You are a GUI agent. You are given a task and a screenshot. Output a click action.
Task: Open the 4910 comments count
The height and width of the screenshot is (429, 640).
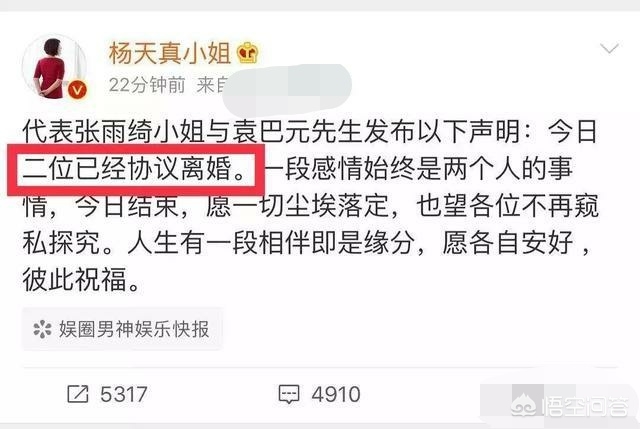[x=336, y=394]
